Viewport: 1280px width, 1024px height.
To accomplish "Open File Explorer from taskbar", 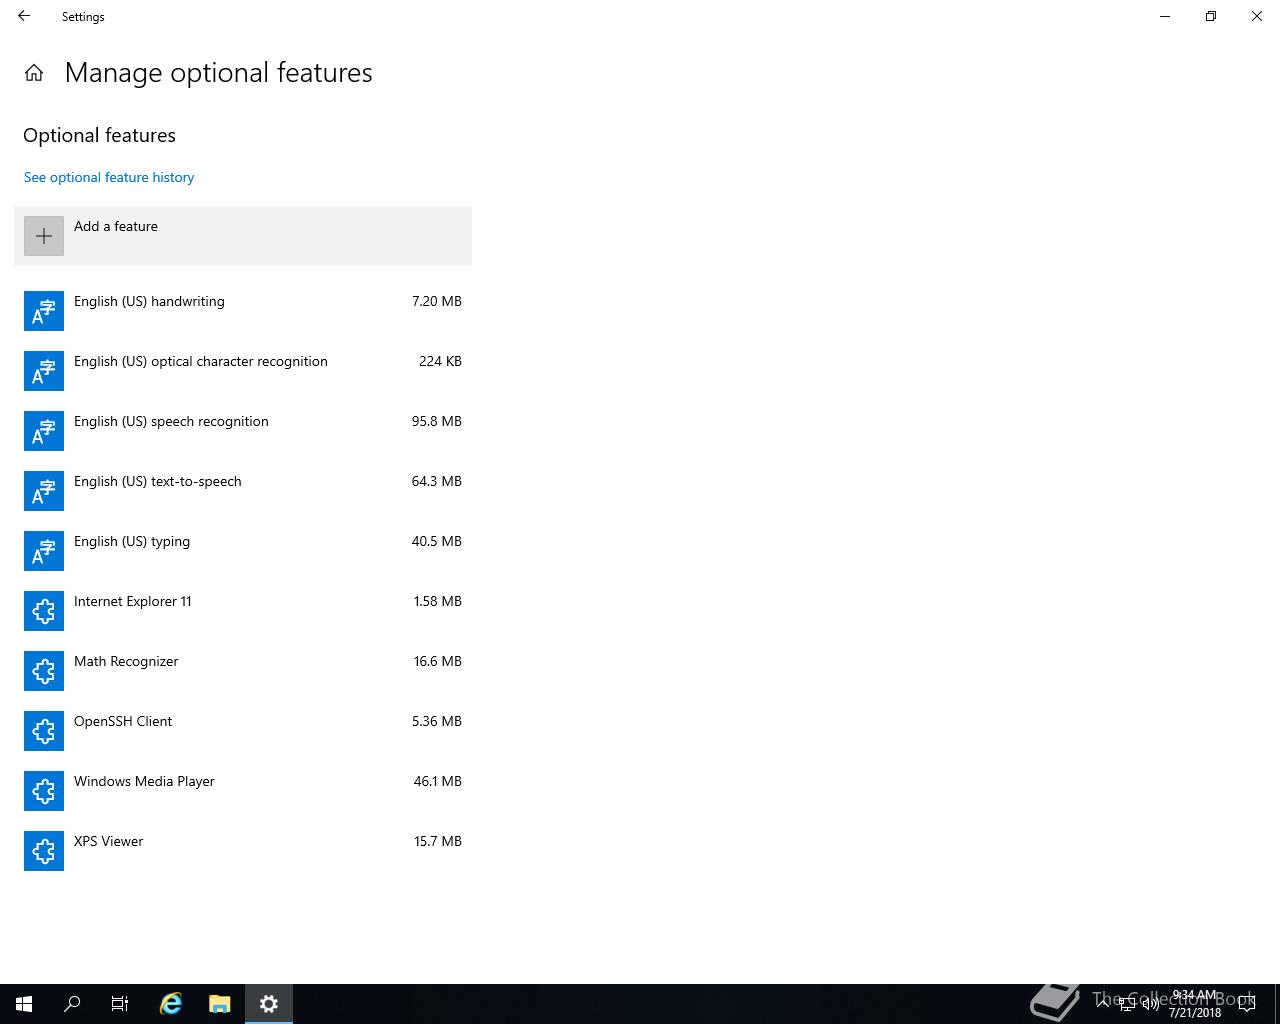I will (220, 1004).
